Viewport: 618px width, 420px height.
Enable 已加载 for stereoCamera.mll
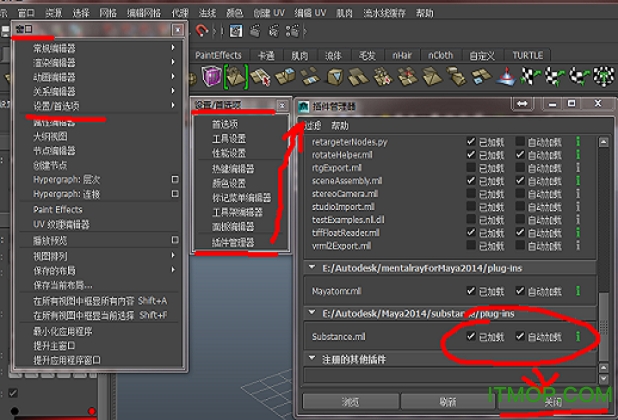tap(471, 194)
